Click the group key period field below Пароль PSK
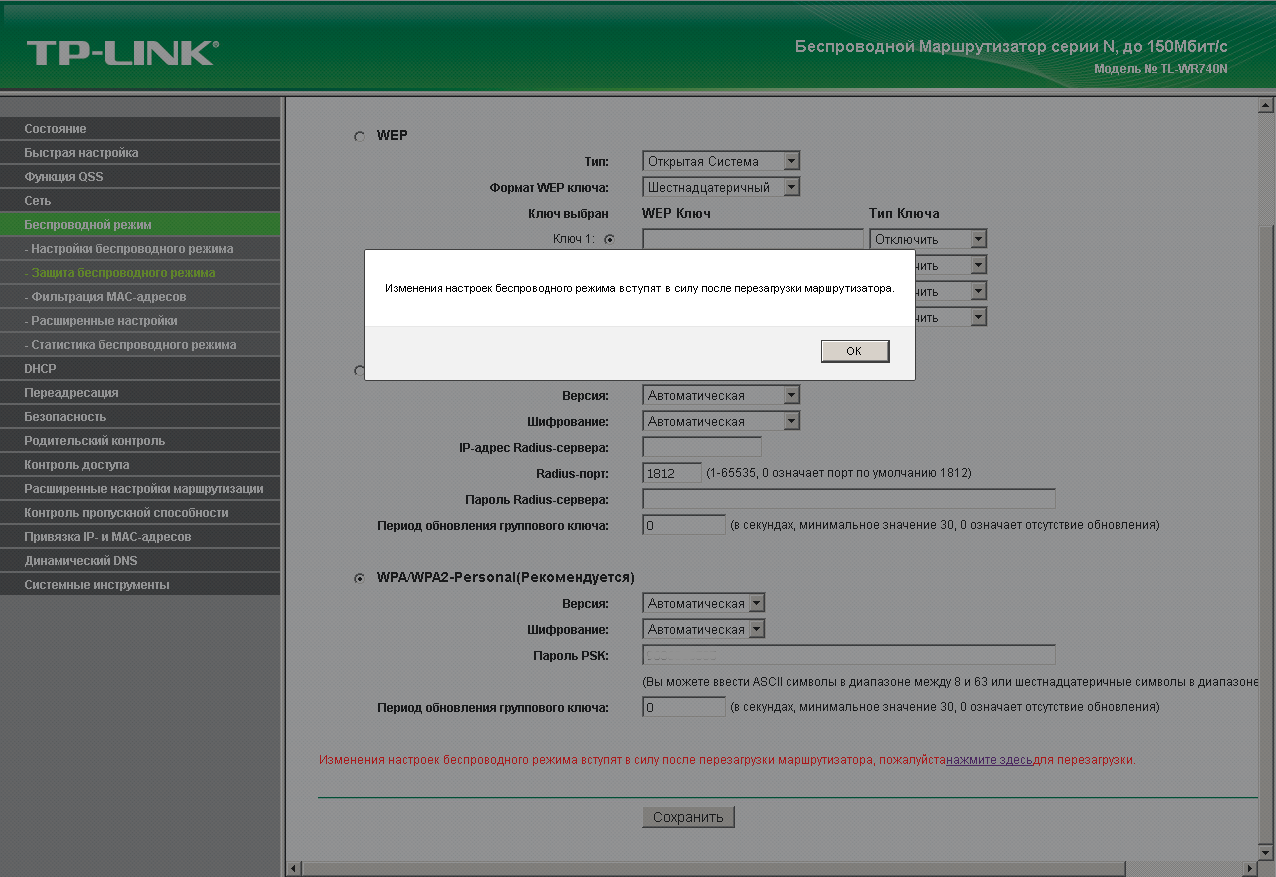 pyautogui.click(x=684, y=707)
